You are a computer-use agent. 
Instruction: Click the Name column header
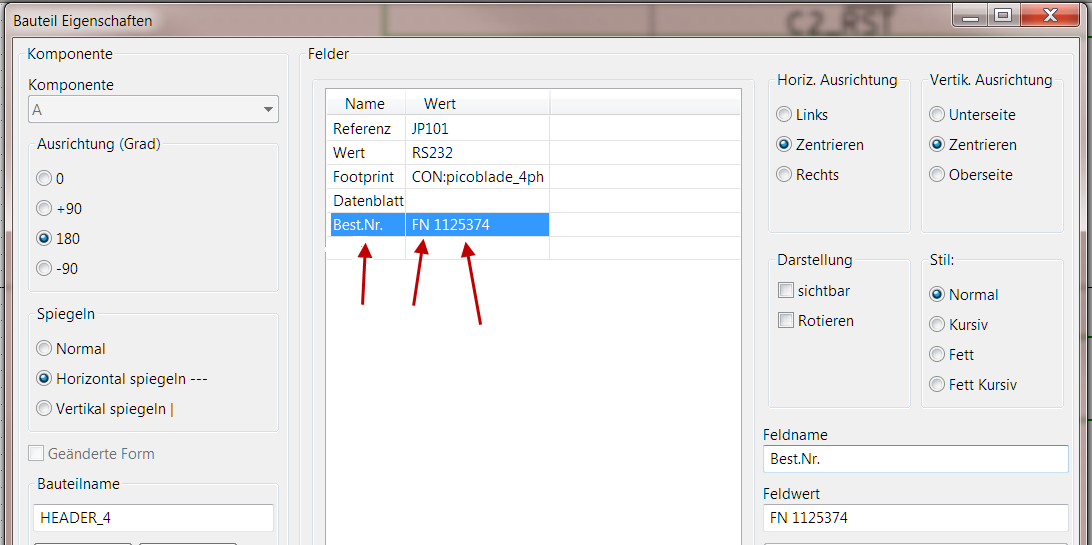point(366,104)
